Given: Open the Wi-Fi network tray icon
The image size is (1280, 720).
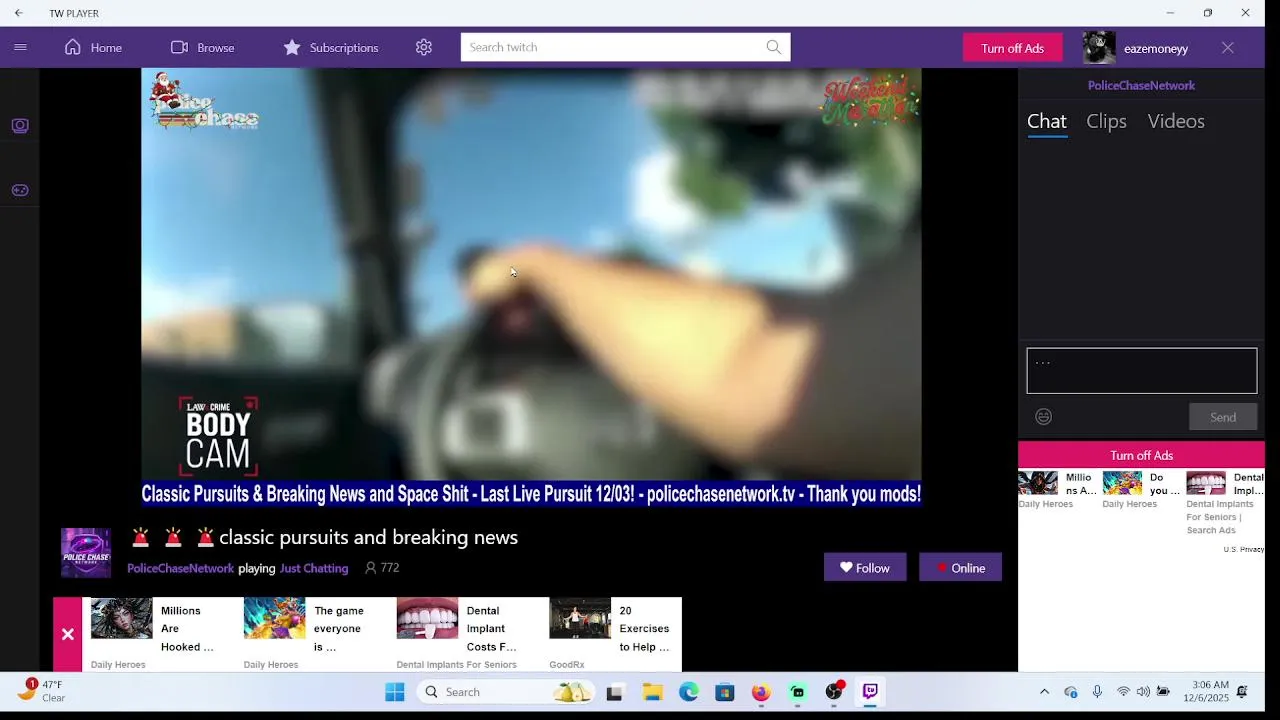Looking at the screenshot, I should pyautogui.click(x=1123, y=692).
